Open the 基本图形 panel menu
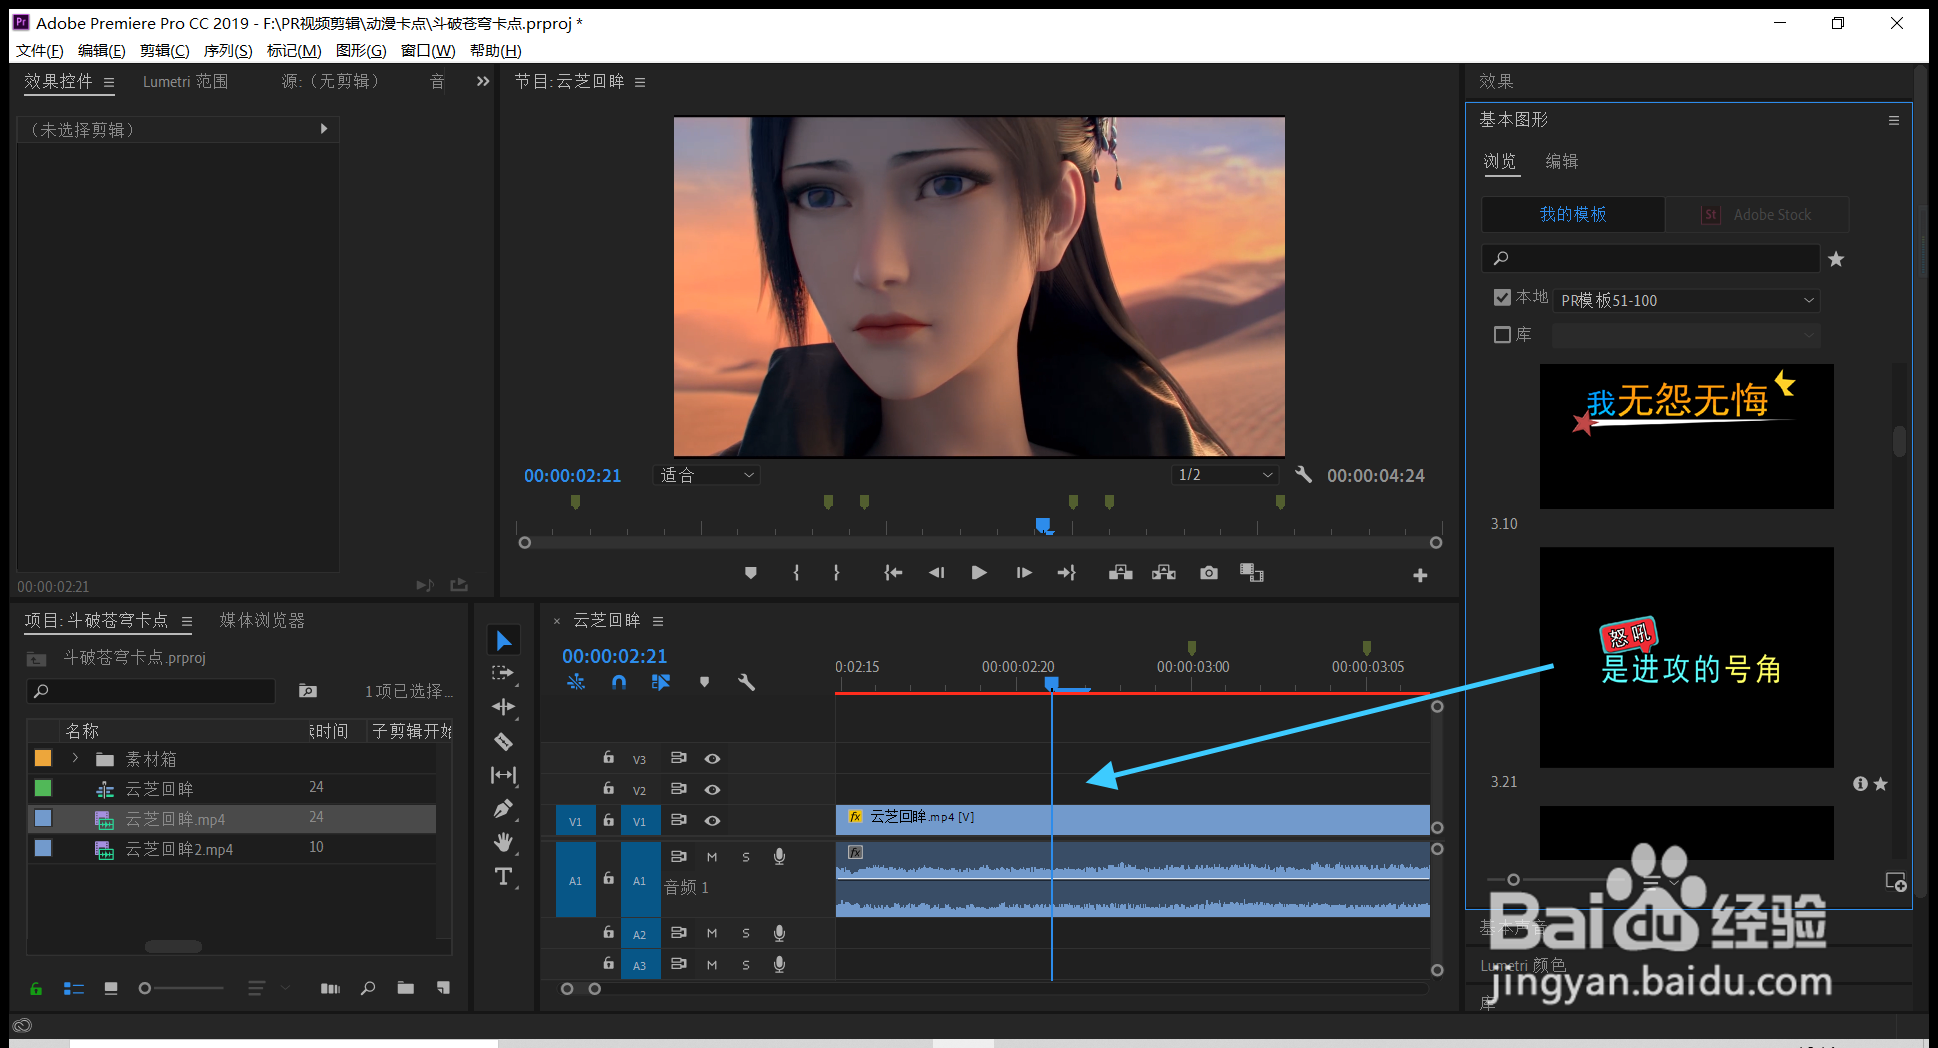This screenshot has height=1048, width=1938. 1893,120
